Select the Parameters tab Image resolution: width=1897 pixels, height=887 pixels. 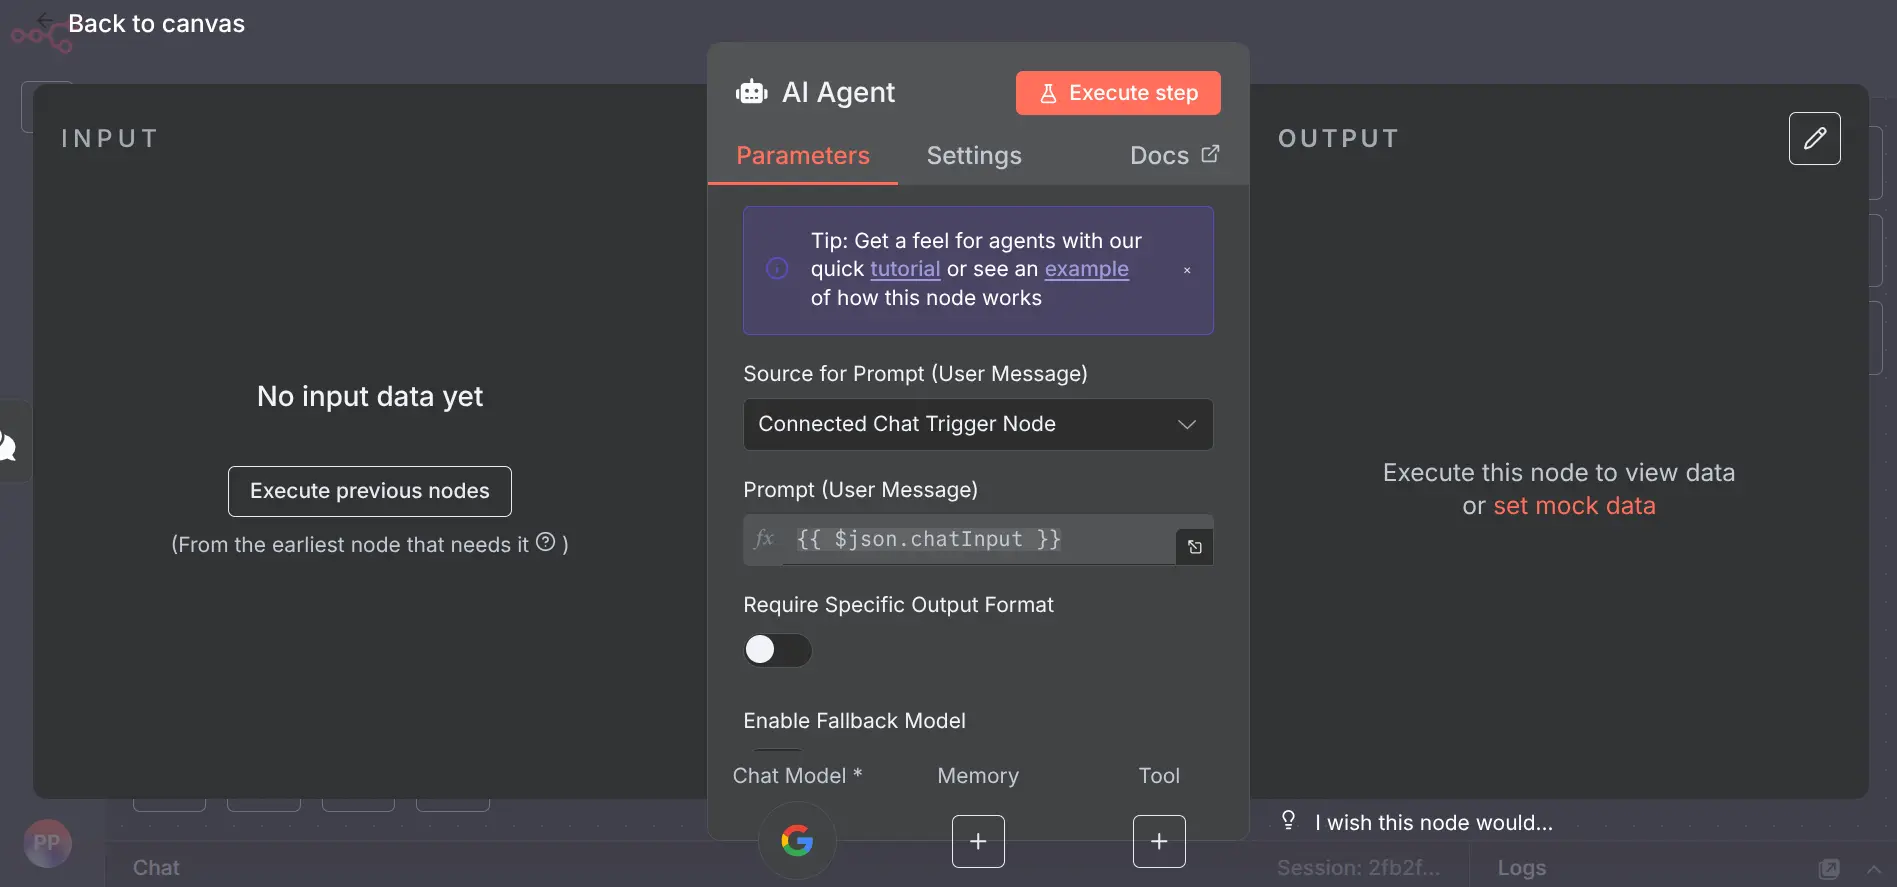tap(802, 156)
